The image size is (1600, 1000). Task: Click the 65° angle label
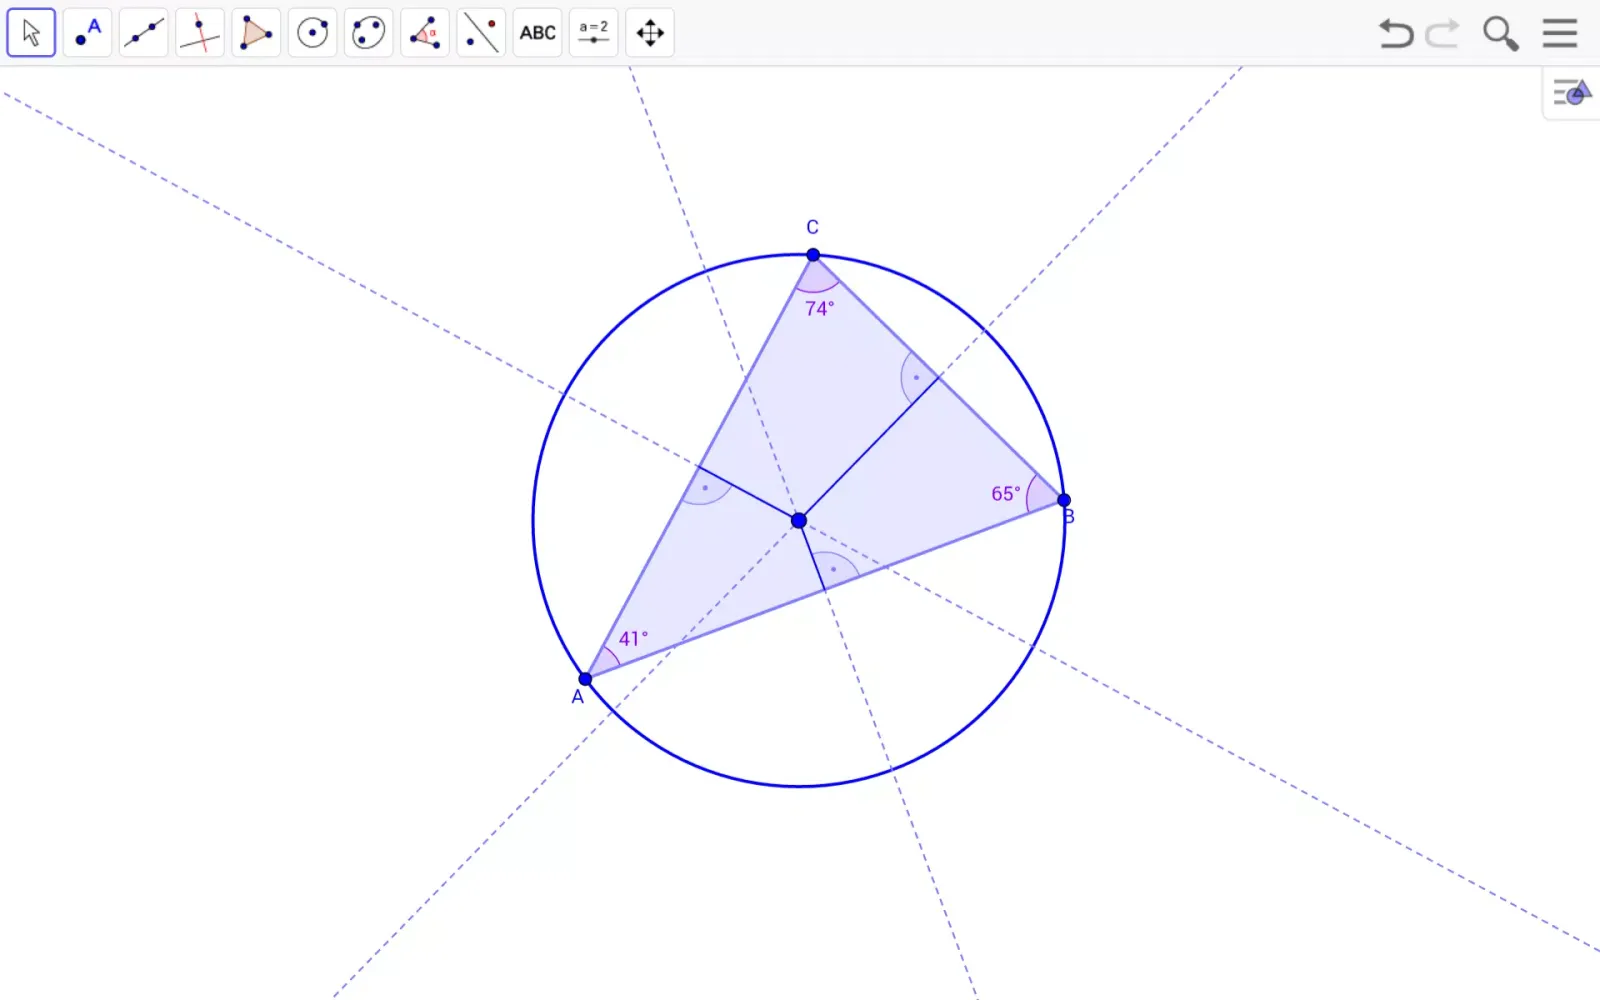[x=1006, y=494]
